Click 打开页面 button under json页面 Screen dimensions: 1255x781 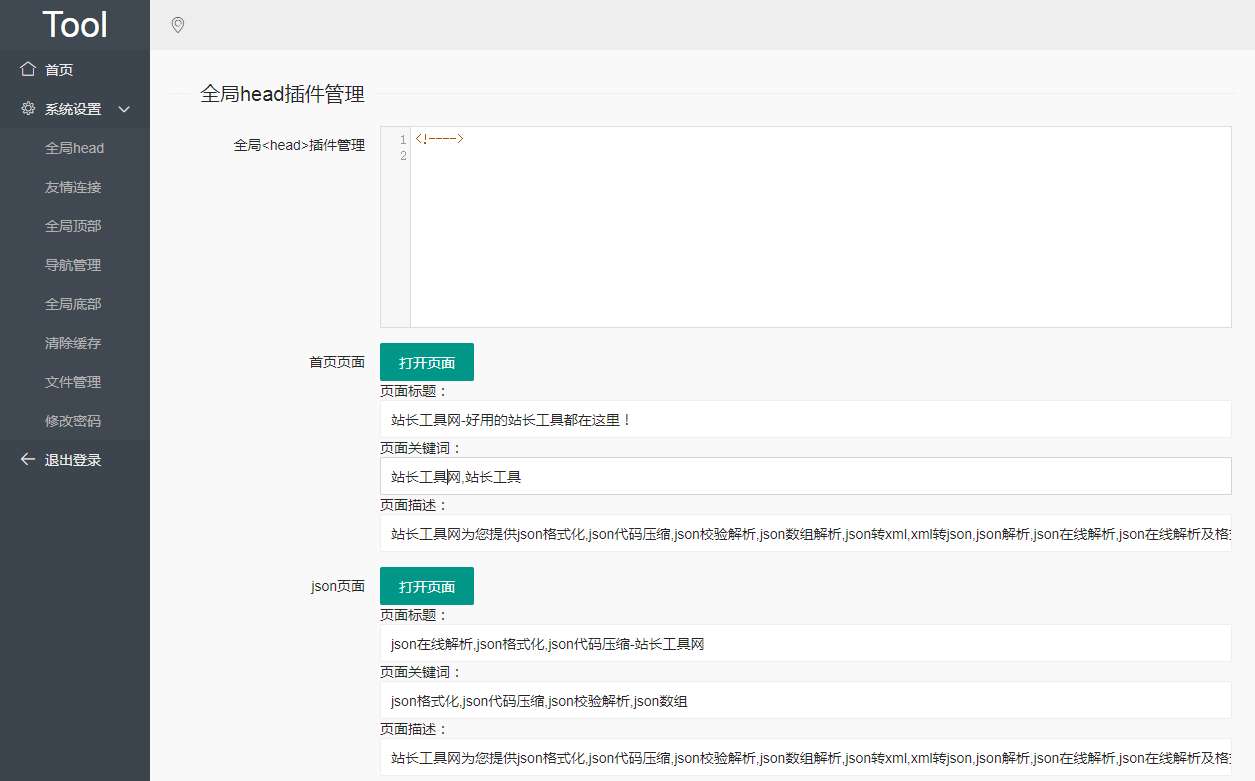pyautogui.click(x=426, y=586)
